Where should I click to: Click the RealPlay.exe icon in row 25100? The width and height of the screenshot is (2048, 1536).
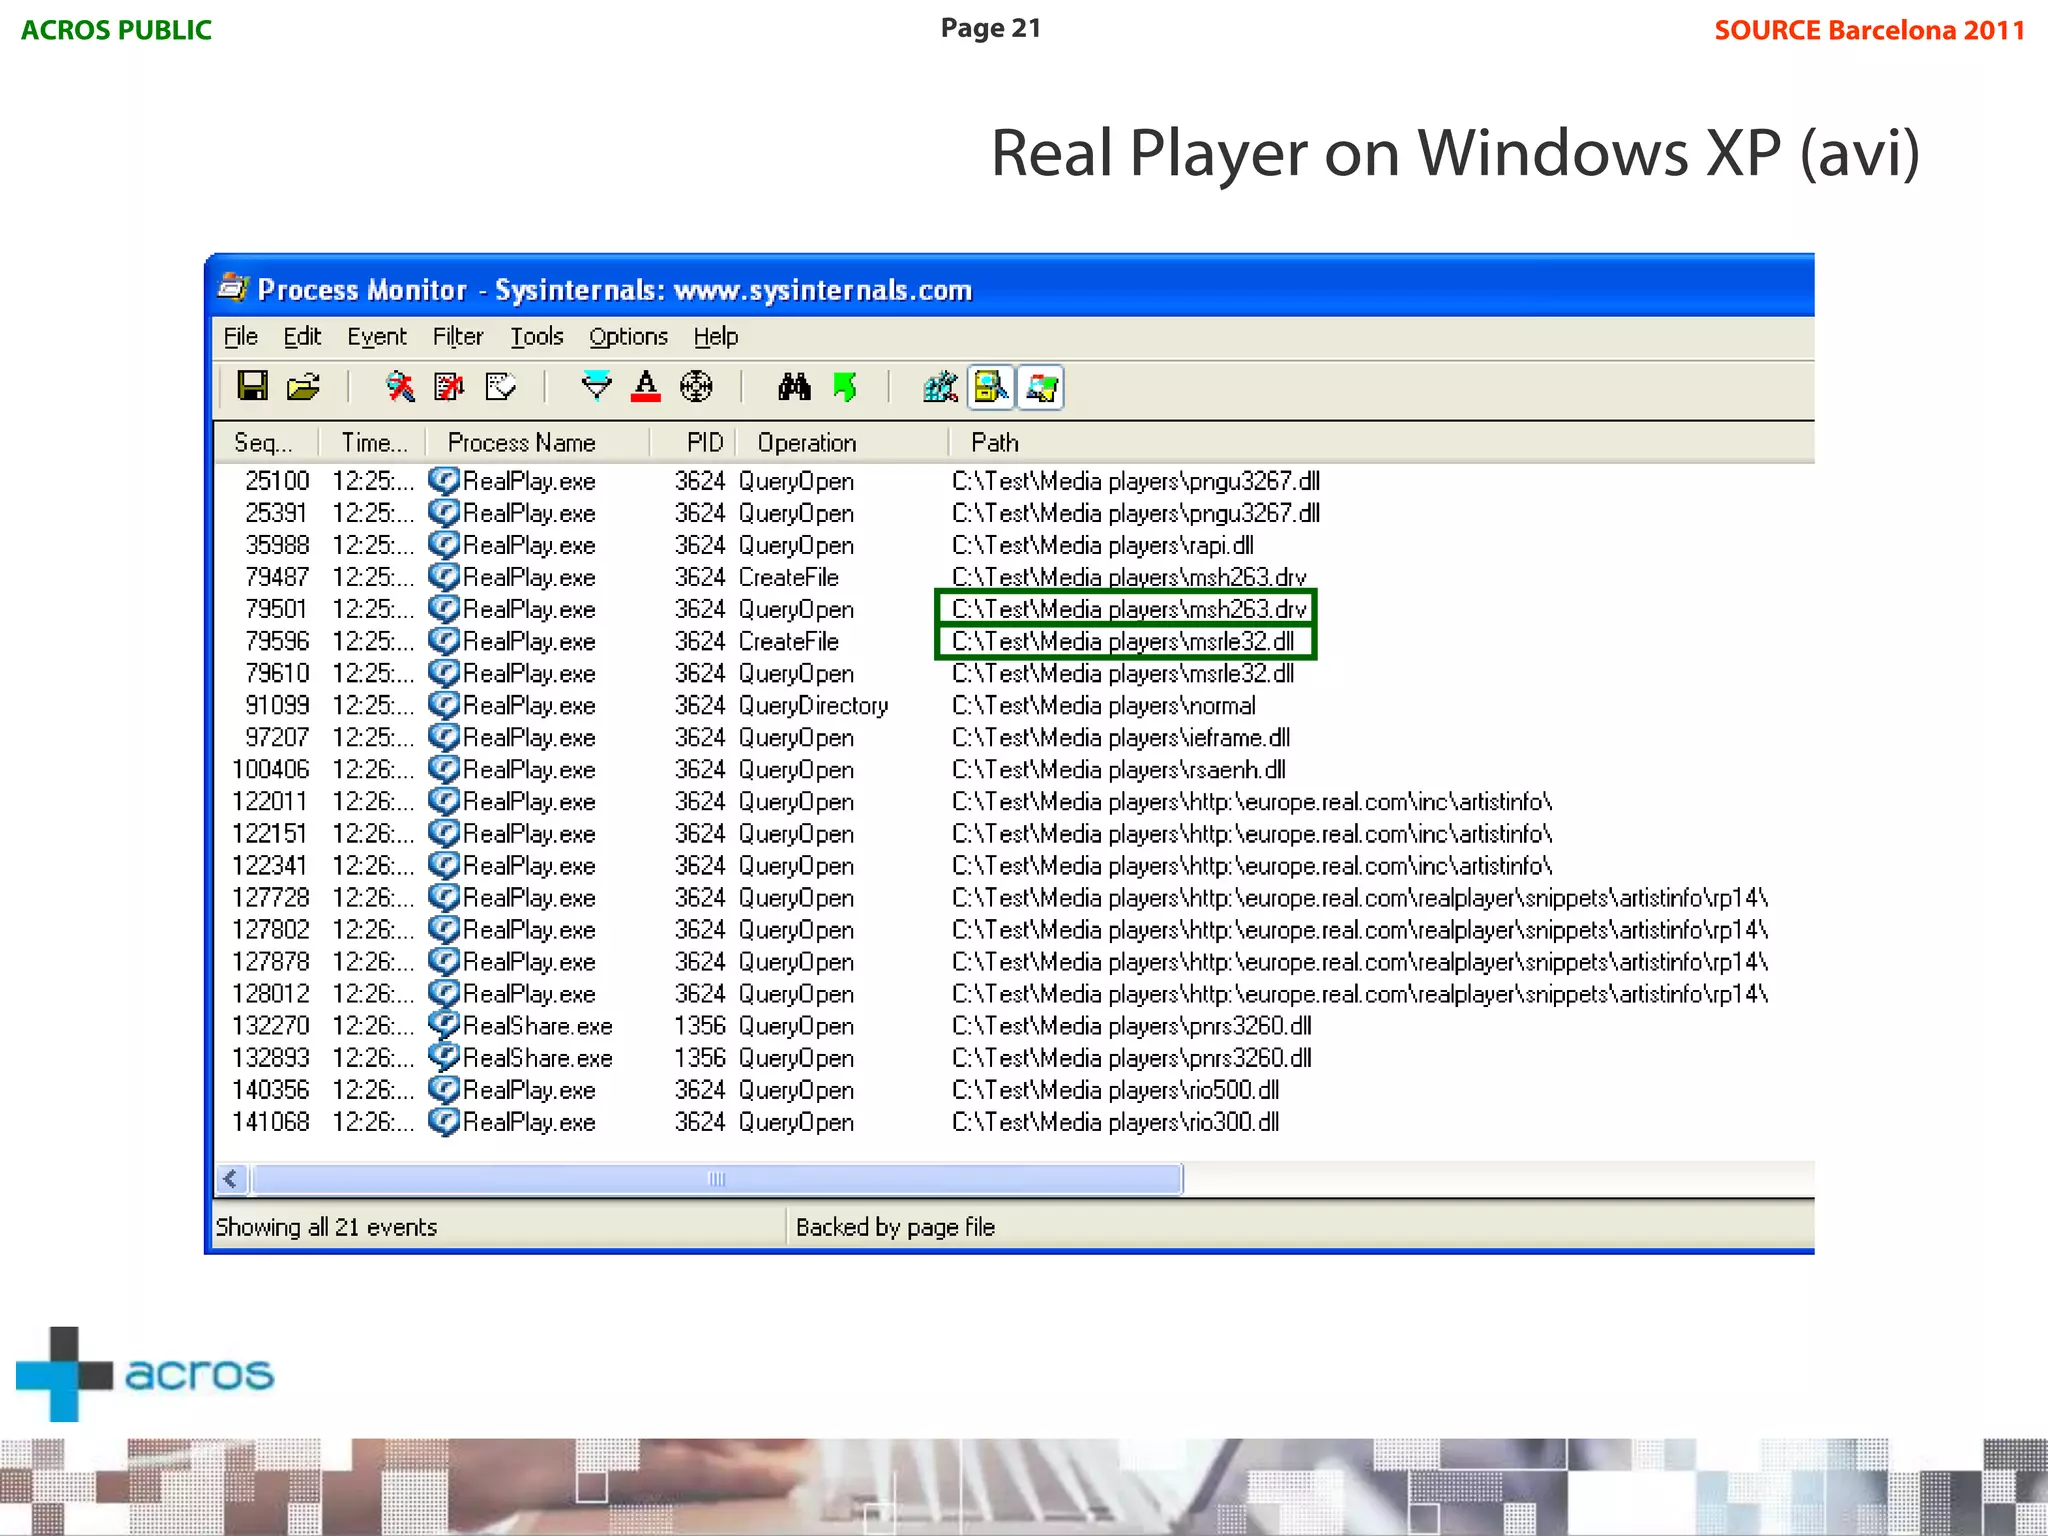tap(444, 481)
